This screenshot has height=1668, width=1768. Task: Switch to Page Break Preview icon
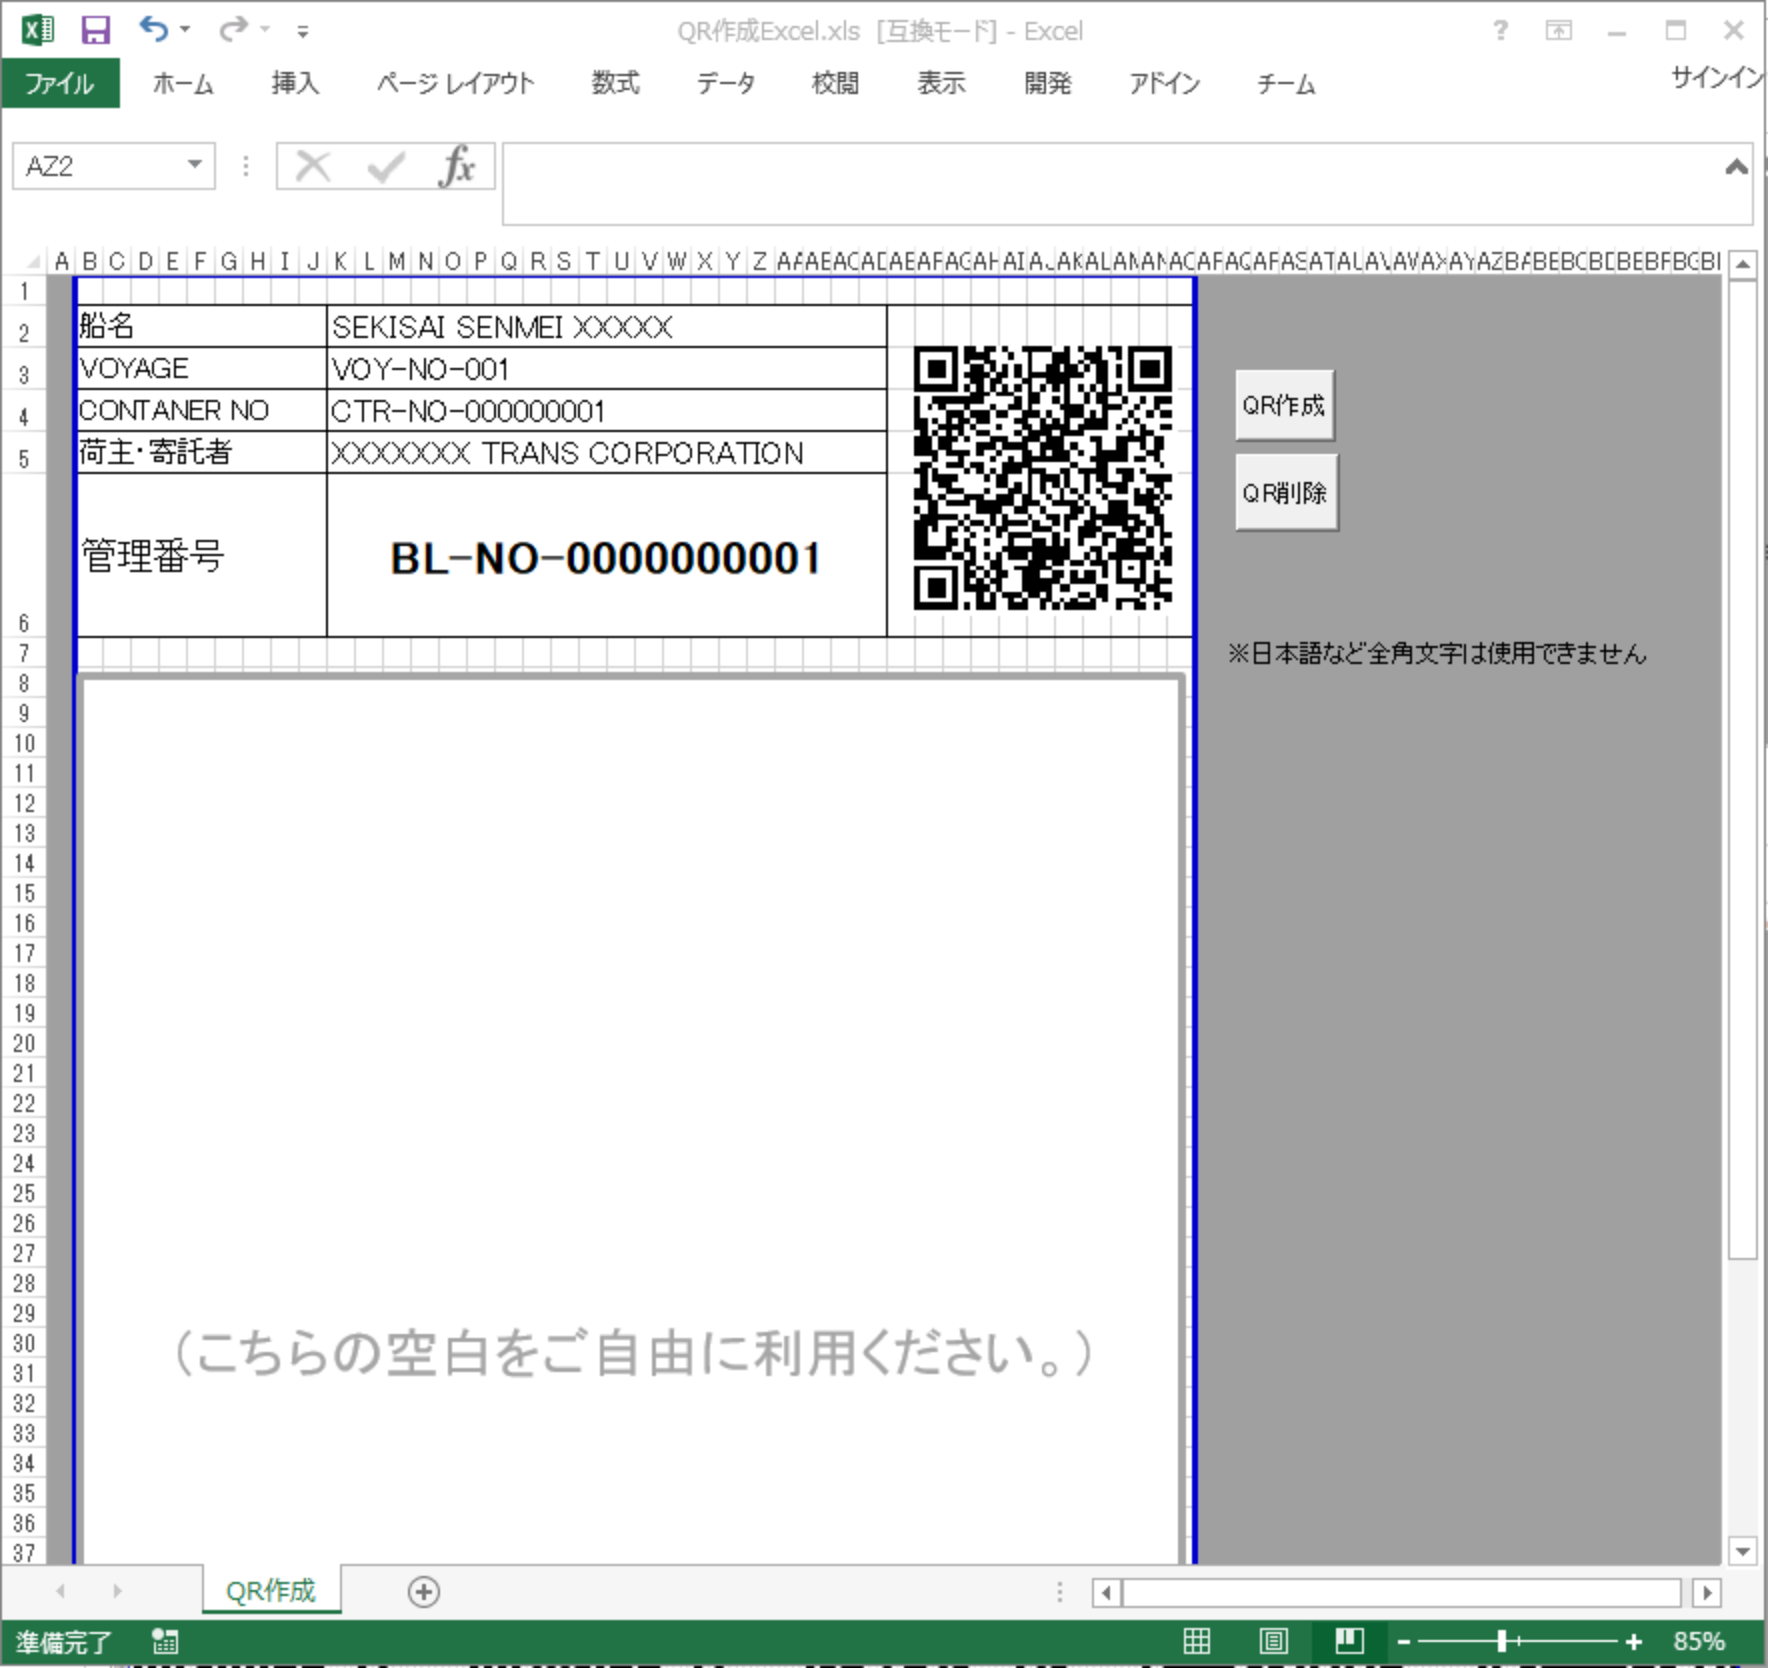pos(1349,1642)
